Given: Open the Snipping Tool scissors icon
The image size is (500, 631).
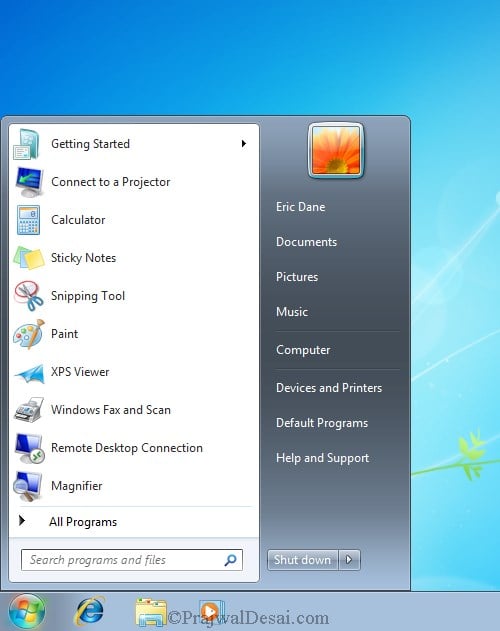Looking at the screenshot, I should pyautogui.click(x=28, y=296).
